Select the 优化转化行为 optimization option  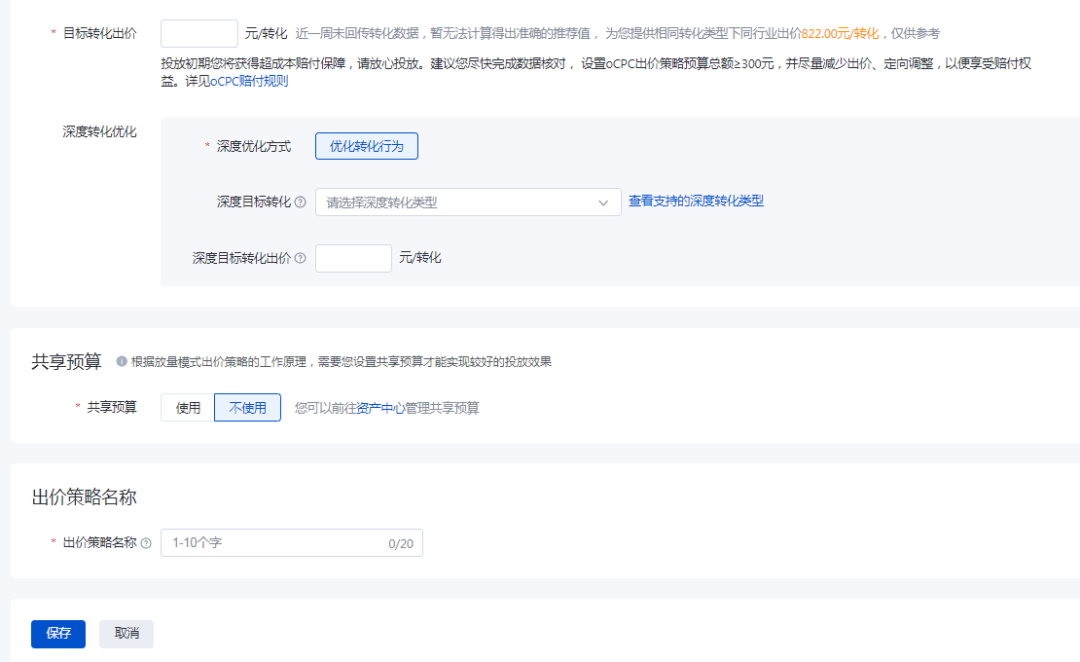pos(366,146)
